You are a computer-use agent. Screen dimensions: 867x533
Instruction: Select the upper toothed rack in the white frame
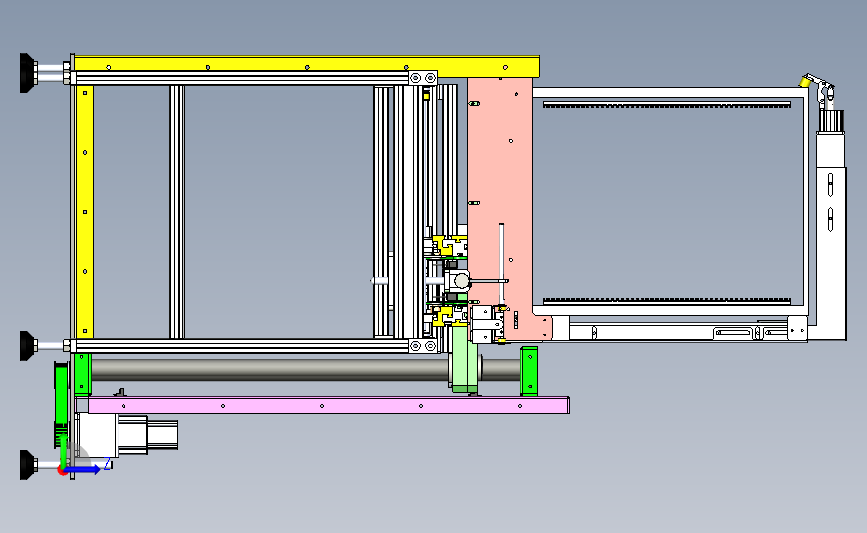click(667, 104)
